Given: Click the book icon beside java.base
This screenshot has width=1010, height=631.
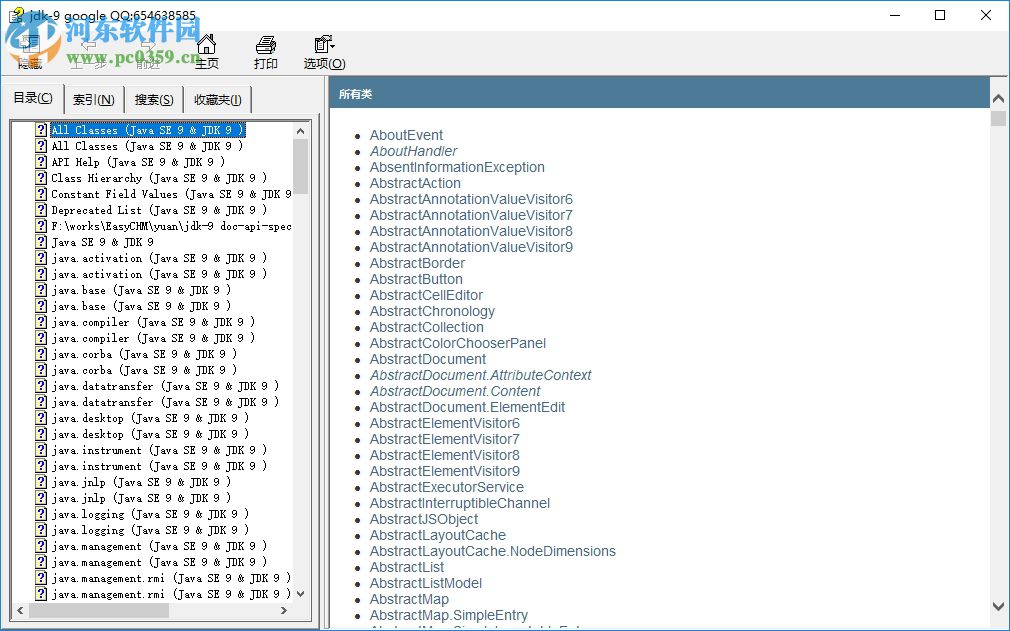Looking at the screenshot, I should click(39, 290).
